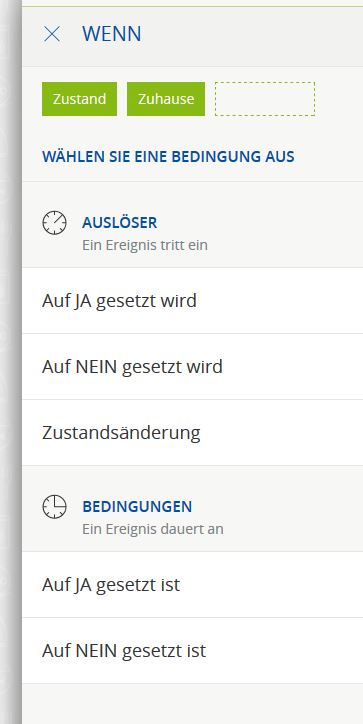This screenshot has width=363, height=724.
Task: Click the empty dashed placeholder box
Action: pyautogui.click(x=265, y=99)
